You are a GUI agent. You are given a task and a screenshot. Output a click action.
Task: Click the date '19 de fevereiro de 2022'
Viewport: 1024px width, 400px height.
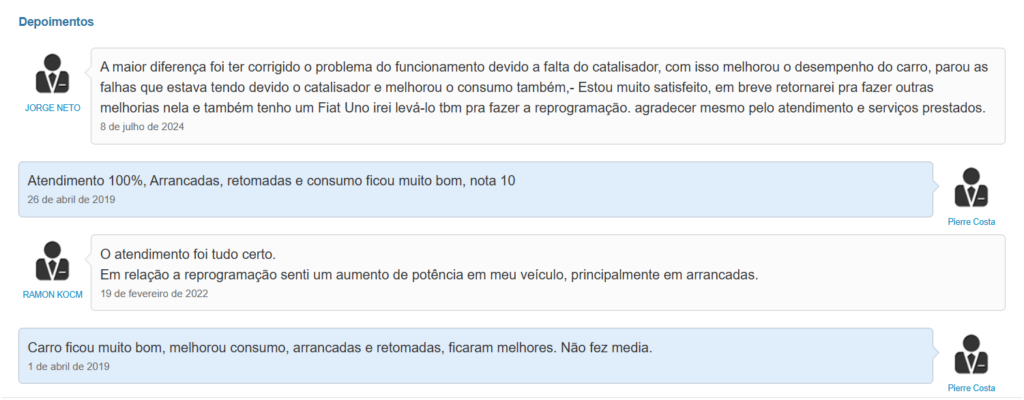tap(154, 293)
